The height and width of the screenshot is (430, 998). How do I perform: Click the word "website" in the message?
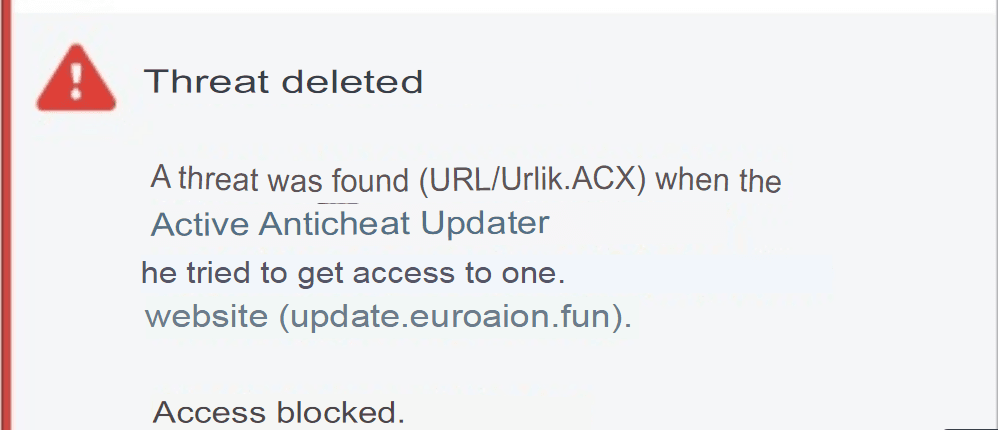206,317
